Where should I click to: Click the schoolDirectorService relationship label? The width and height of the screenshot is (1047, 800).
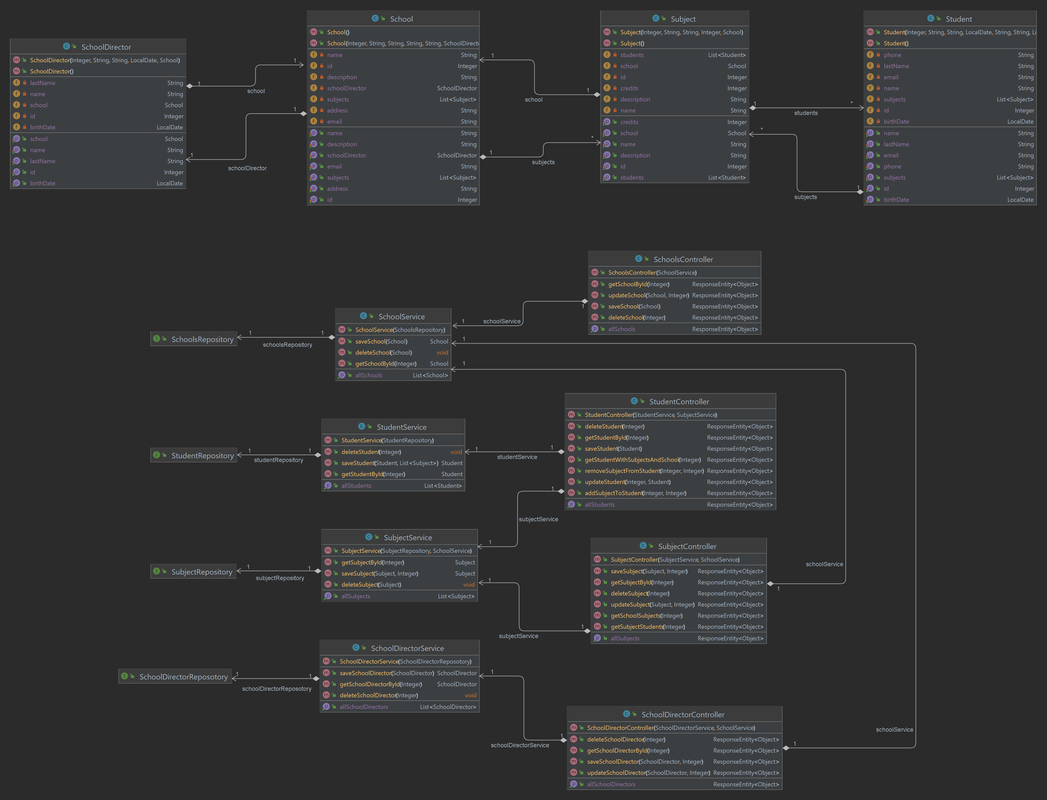[519, 745]
